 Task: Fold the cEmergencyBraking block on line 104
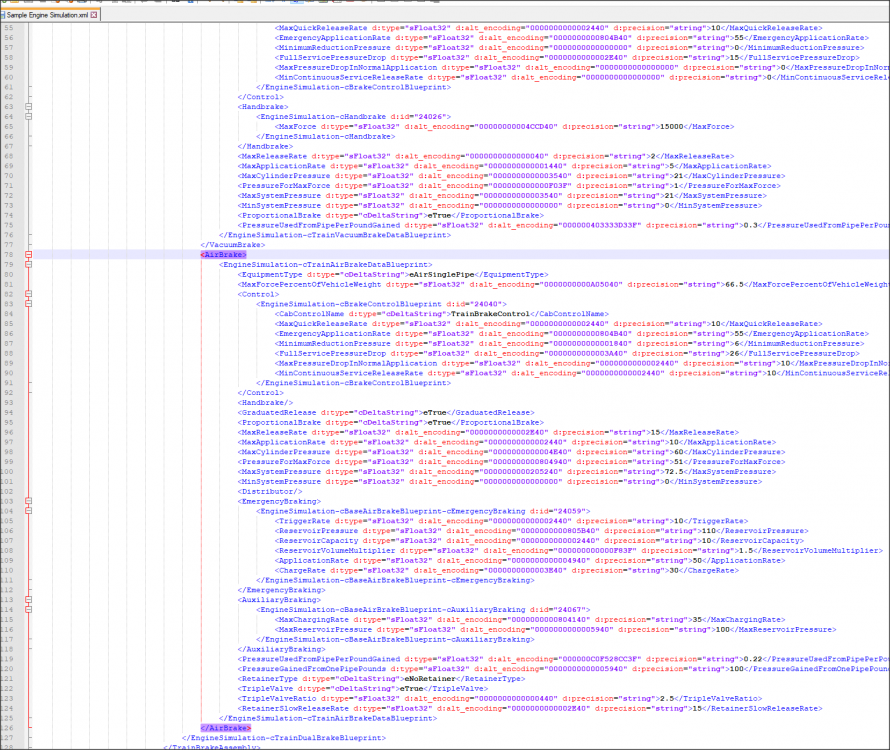click(29, 510)
